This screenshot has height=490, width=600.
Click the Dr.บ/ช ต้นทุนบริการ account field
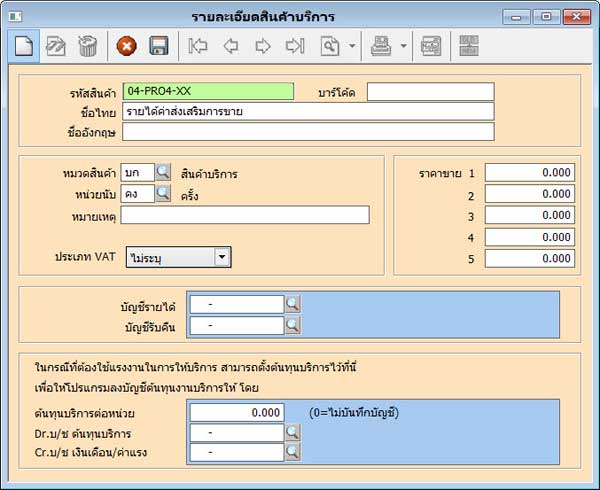[x=237, y=433]
